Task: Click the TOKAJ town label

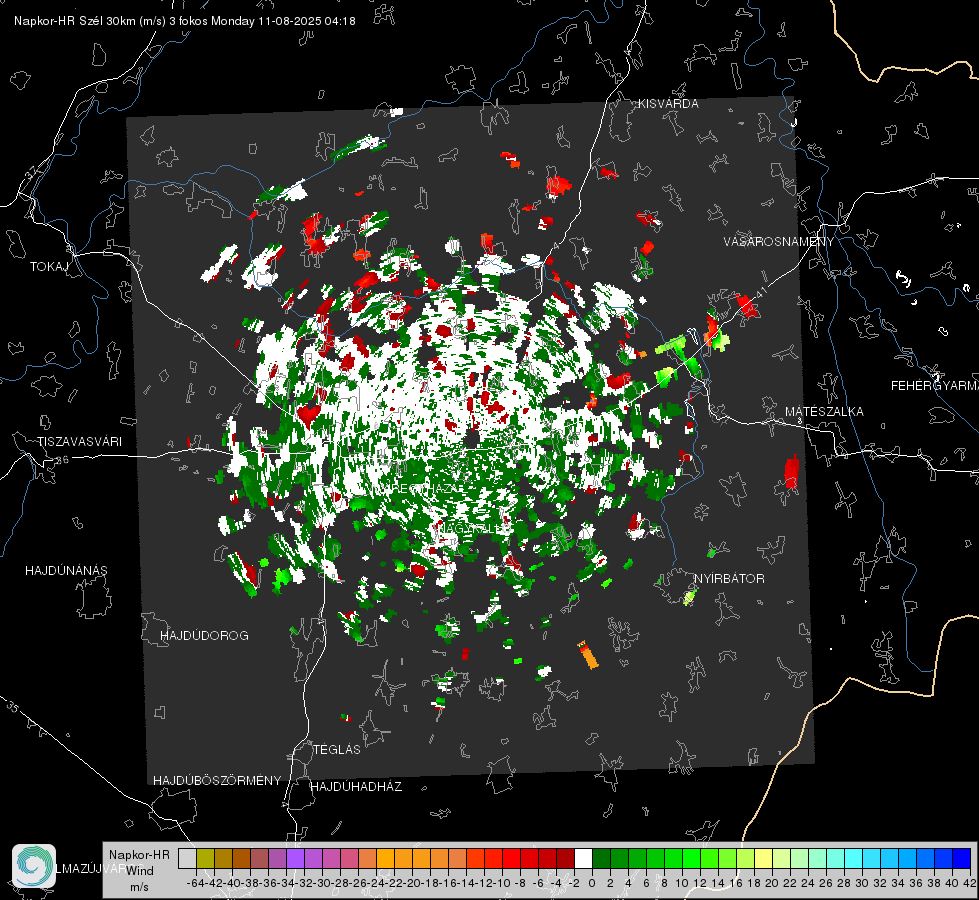Action: coord(49,267)
